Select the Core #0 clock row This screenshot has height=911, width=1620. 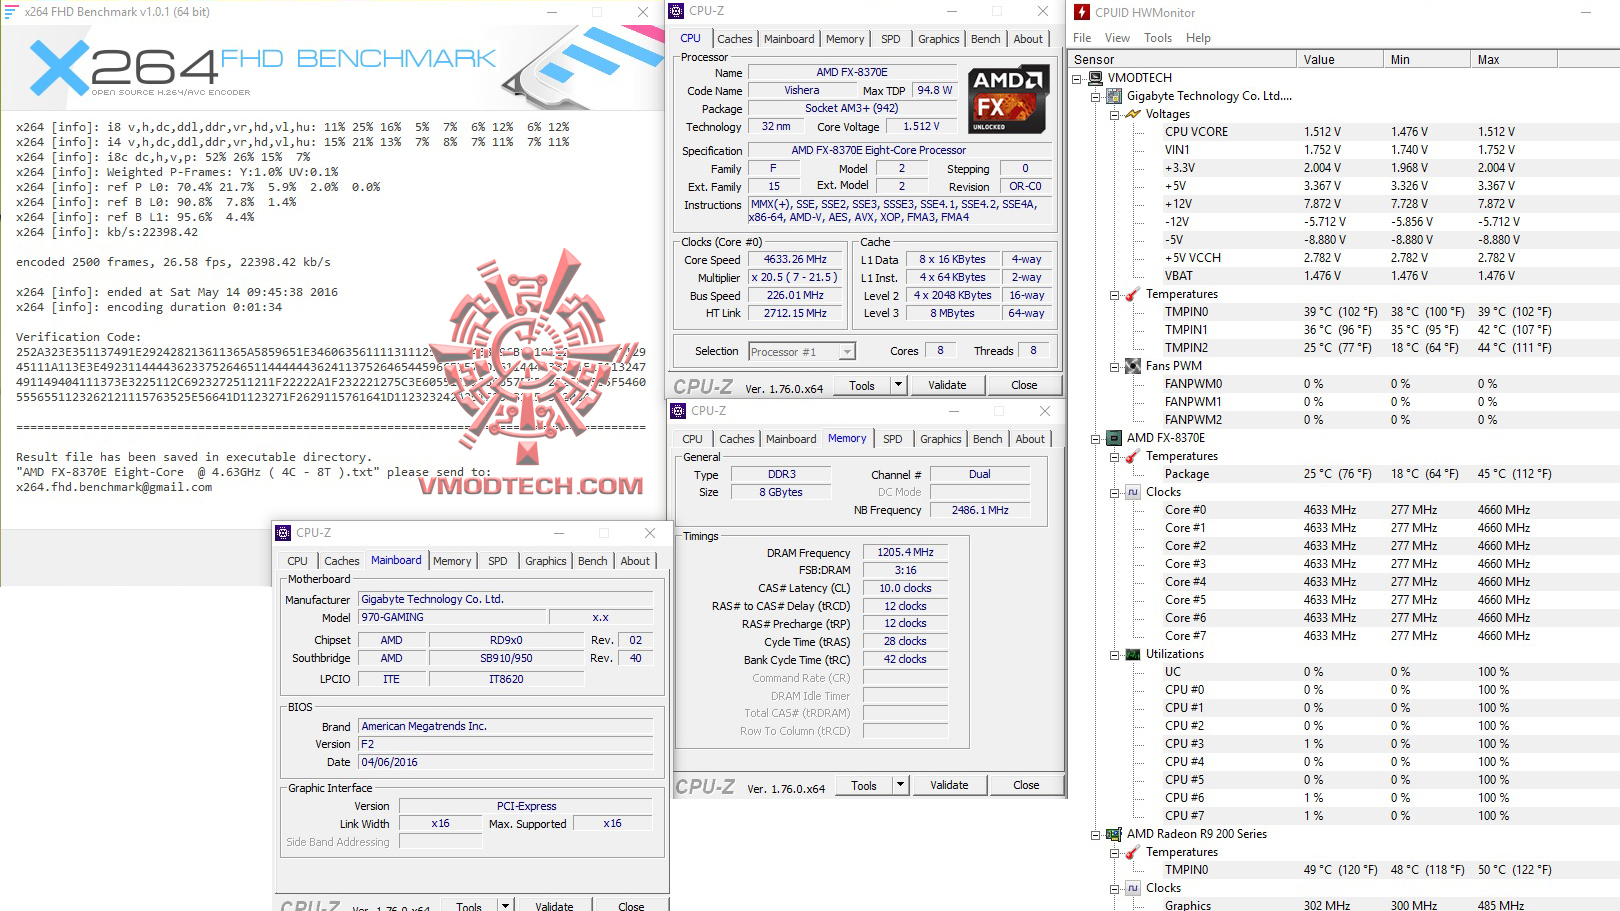coord(1344,510)
